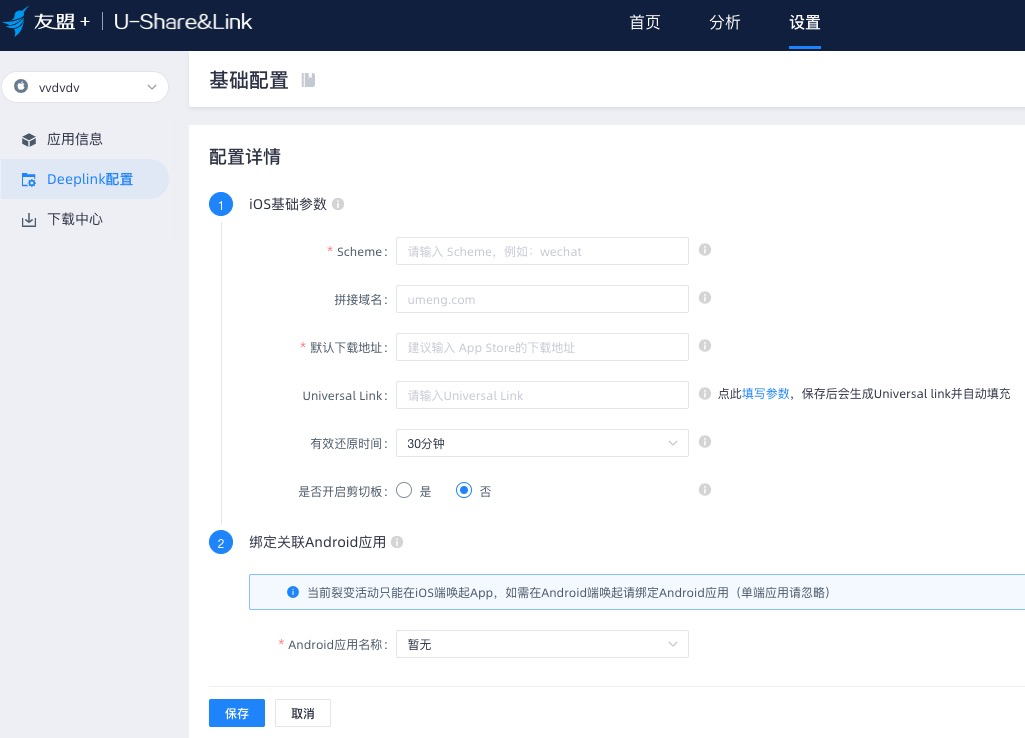Image resolution: width=1025 pixels, height=738 pixels.
Task: Click the app avatar icon beside vvdvdv
Action: [x=21, y=86]
